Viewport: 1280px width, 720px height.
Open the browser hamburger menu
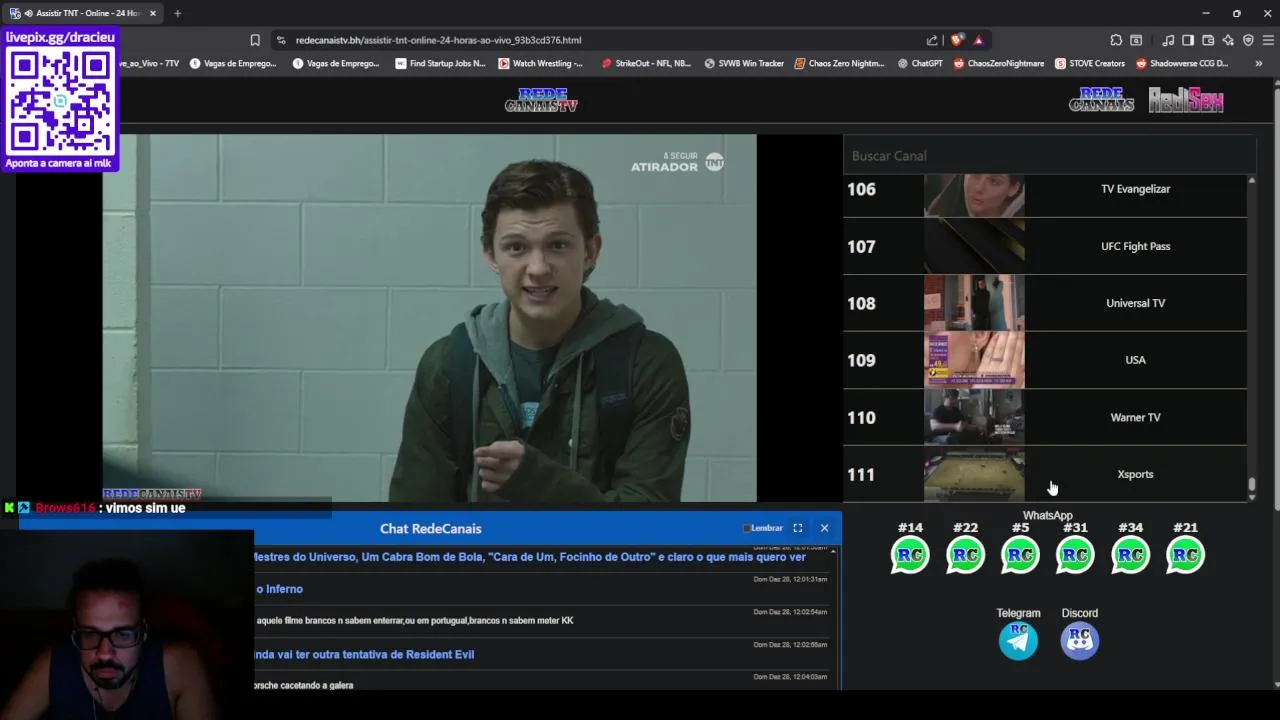tap(1268, 40)
